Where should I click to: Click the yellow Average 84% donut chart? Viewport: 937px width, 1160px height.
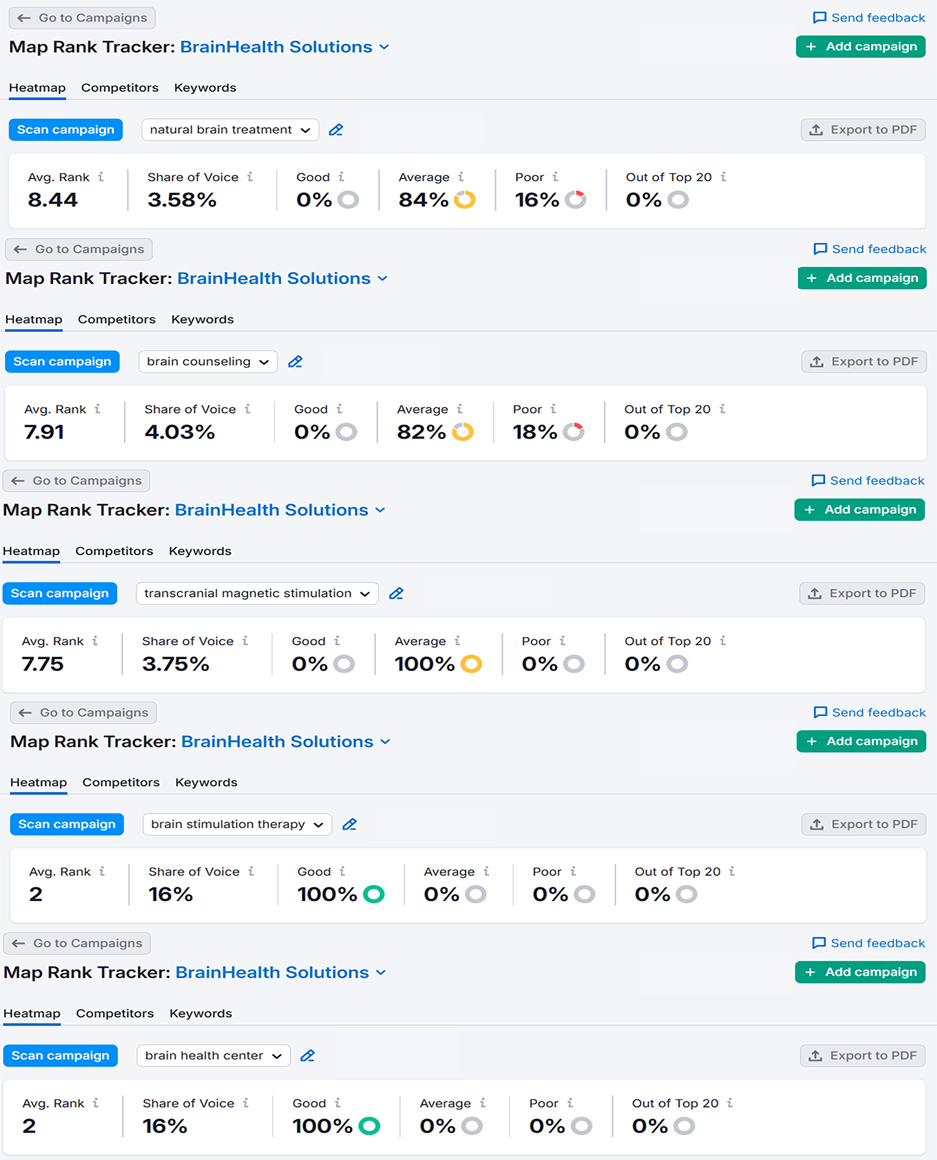click(464, 200)
